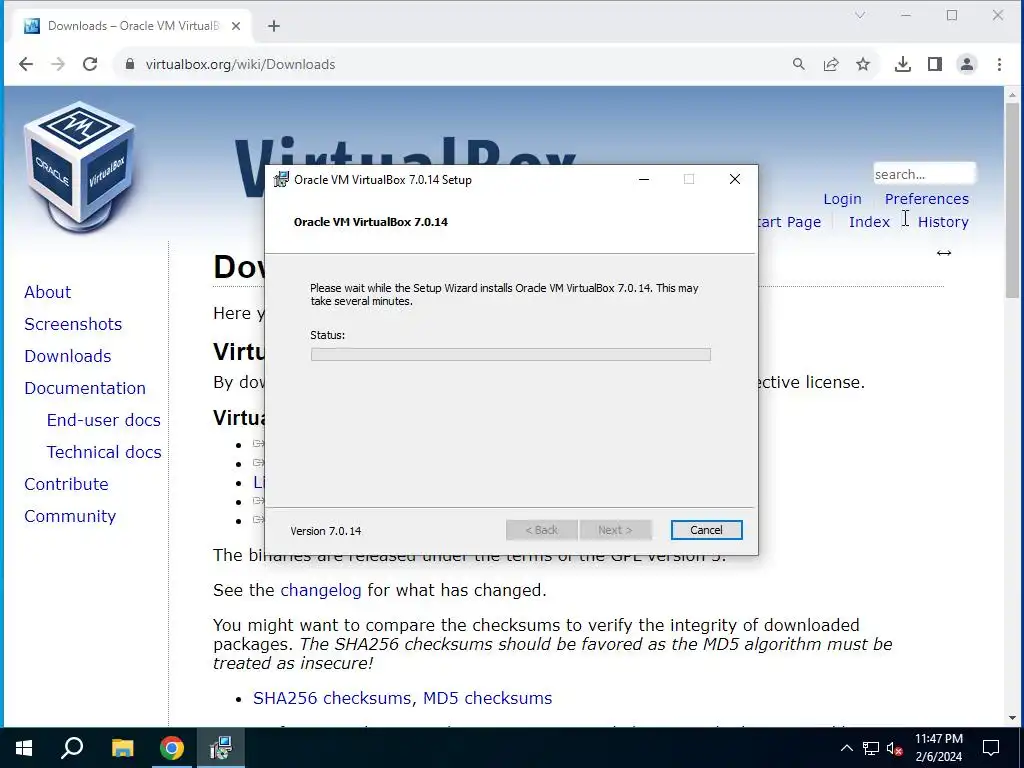
Task: Open the changelog link
Action: (x=321, y=590)
